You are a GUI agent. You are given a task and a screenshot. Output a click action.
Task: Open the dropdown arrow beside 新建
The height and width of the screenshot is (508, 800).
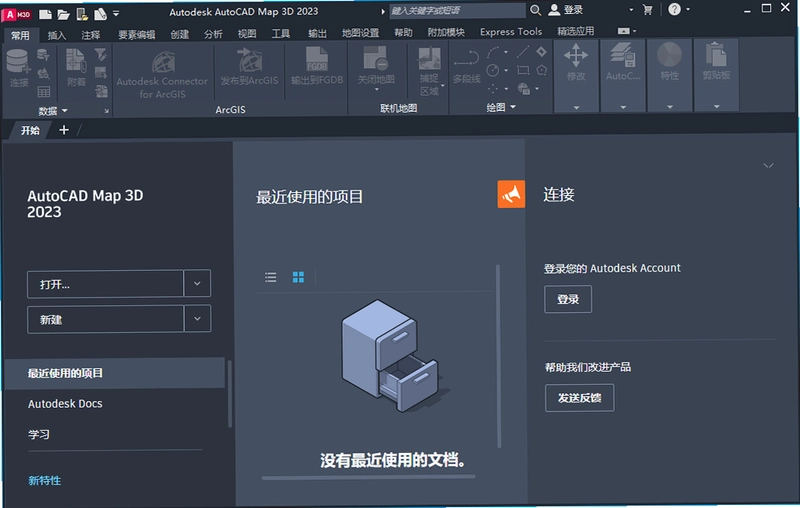[x=197, y=319]
